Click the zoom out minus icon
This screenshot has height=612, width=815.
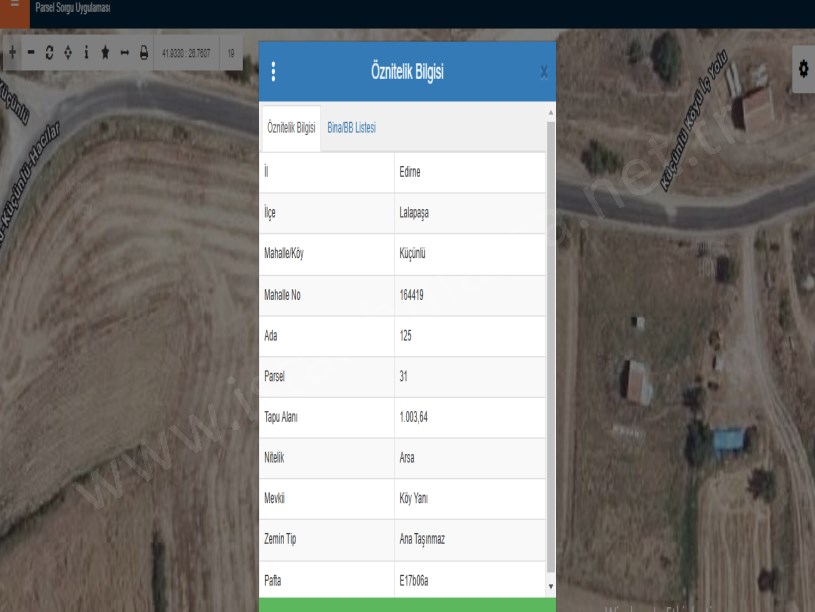pos(30,52)
